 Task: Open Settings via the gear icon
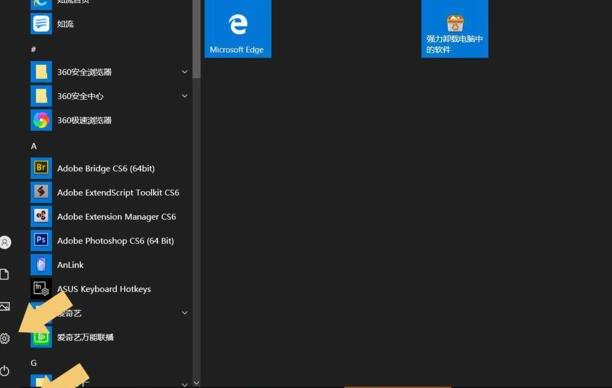(5, 338)
